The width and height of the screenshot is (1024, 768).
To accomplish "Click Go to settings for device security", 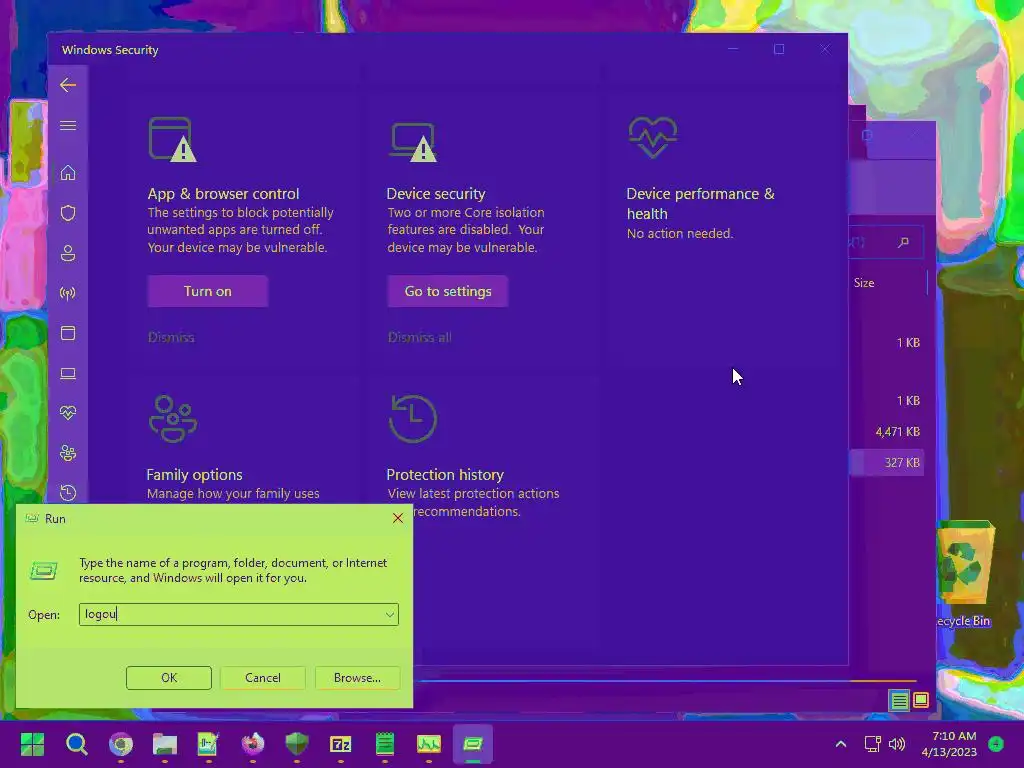I will [448, 291].
